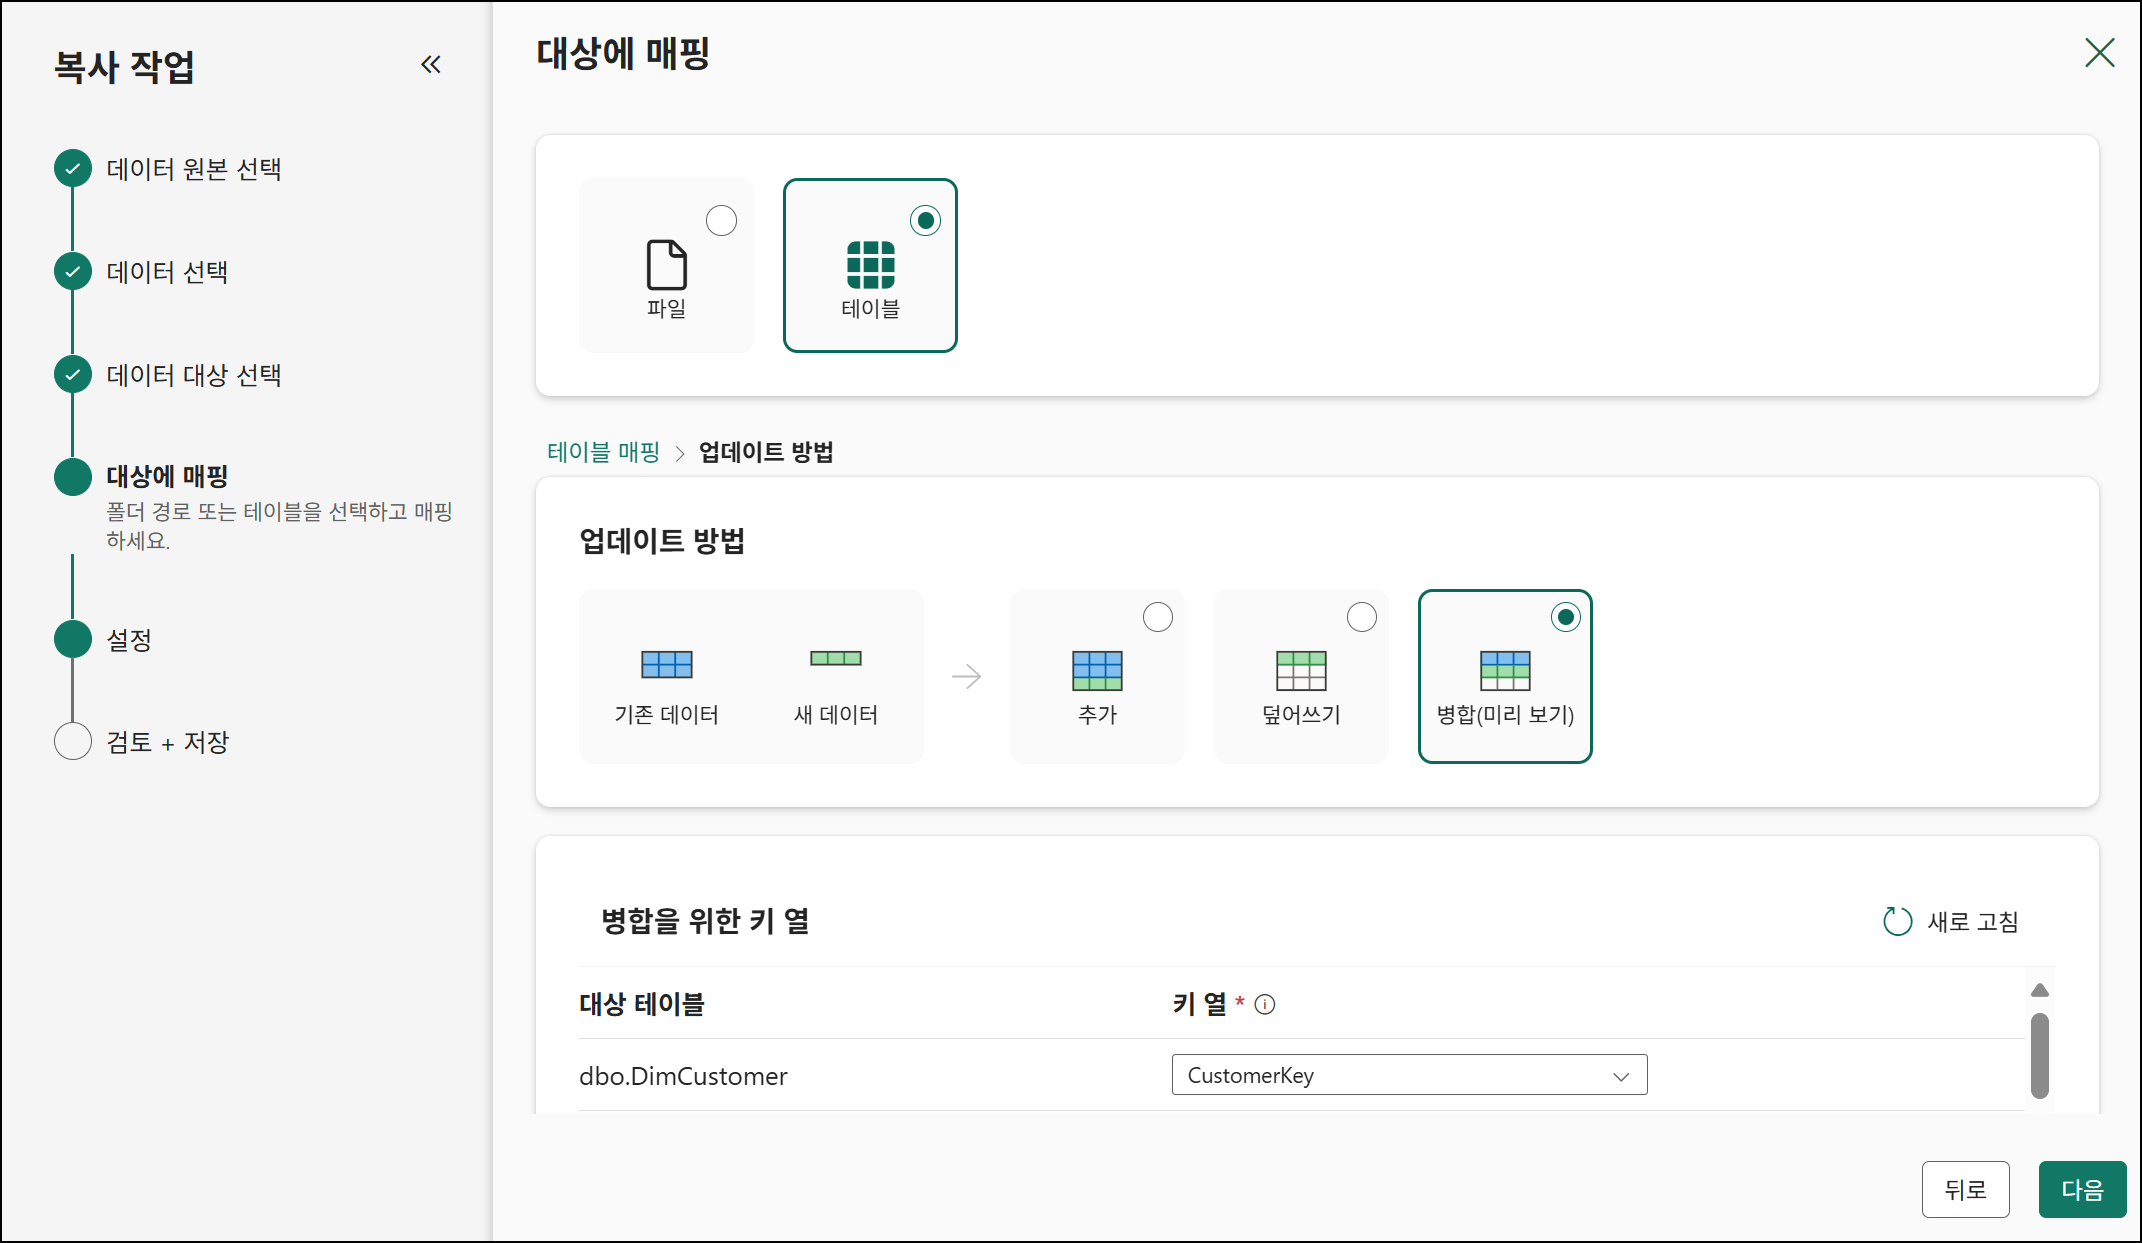Click the 기존 데이터 blue table icon
This screenshot has height=1243, width=2142.
(666, 664)
